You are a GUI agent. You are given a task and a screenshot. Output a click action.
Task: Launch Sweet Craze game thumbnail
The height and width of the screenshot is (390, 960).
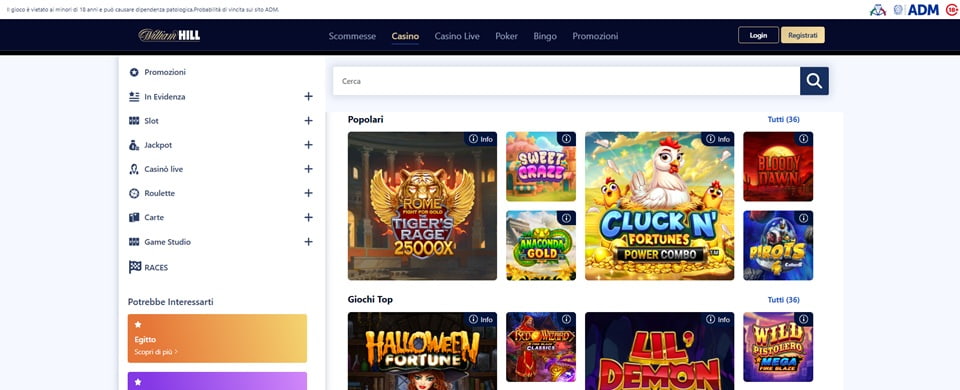point(541,167)
